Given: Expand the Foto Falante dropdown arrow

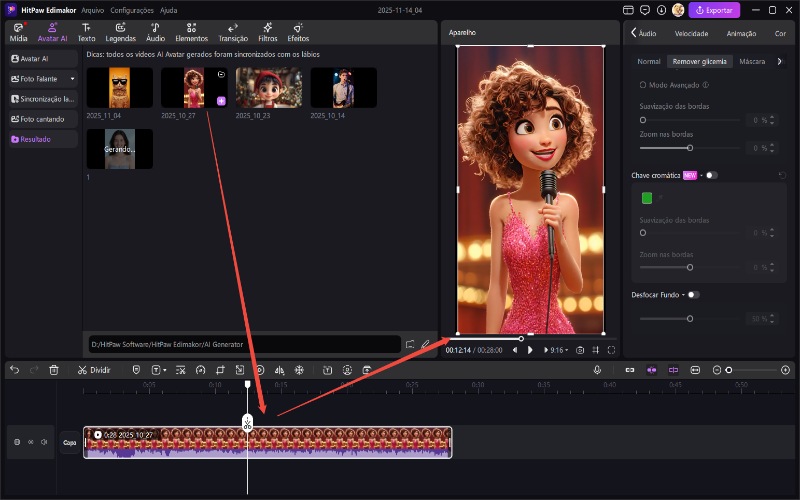Looking at the screenshot, I should click(x=72, y=79).
